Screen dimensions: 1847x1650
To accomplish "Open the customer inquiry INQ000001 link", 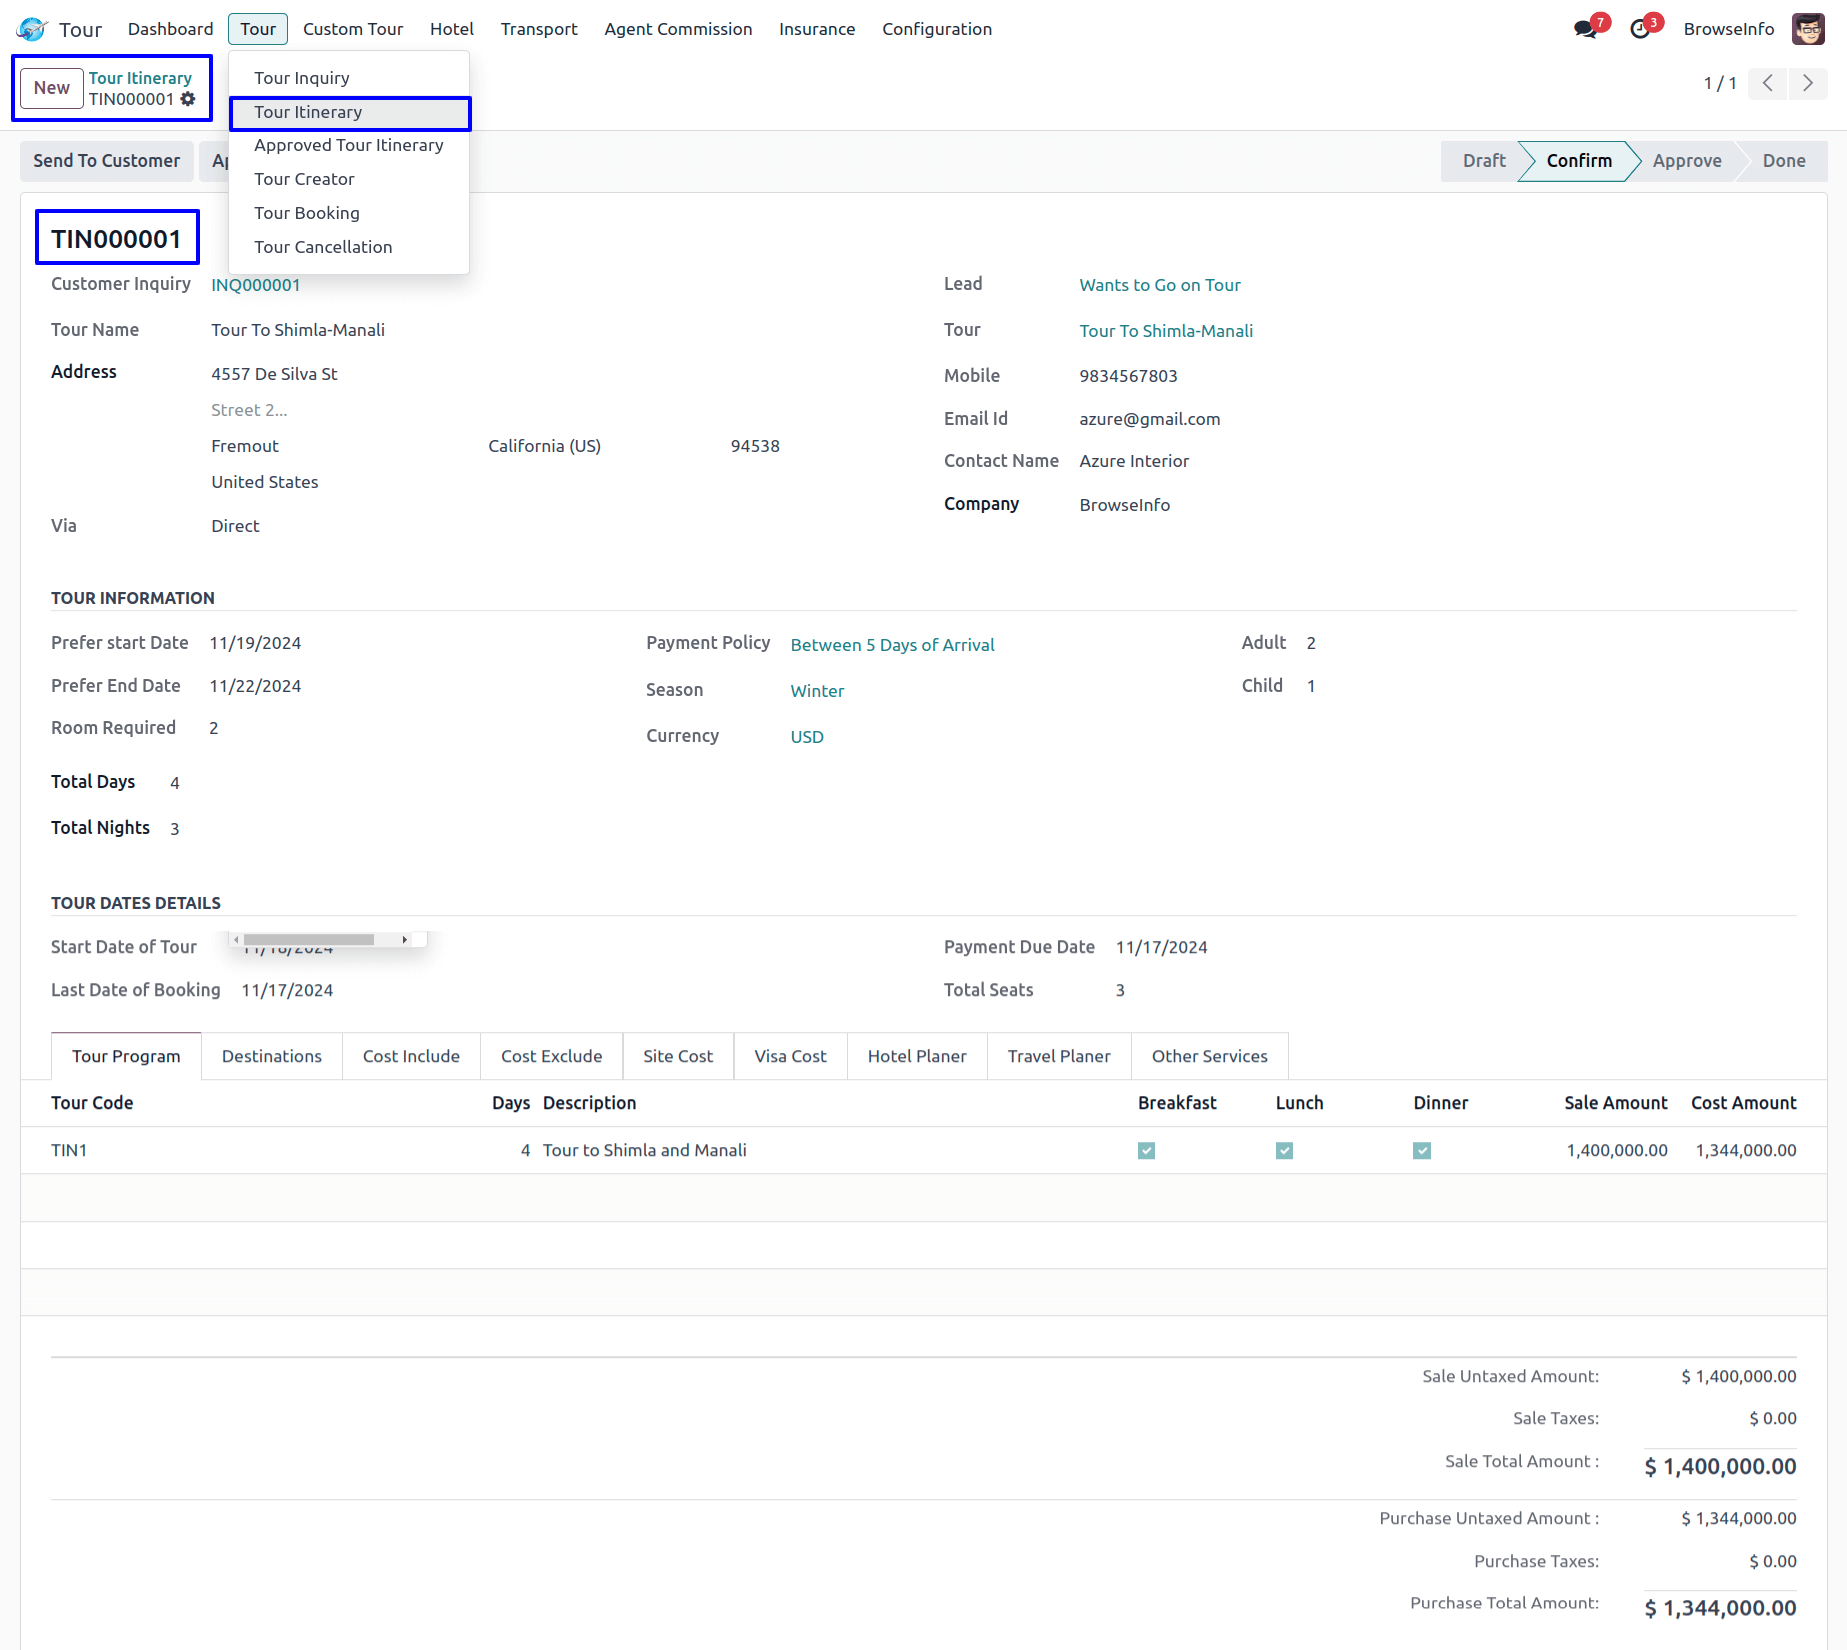I will pos(255,285).
